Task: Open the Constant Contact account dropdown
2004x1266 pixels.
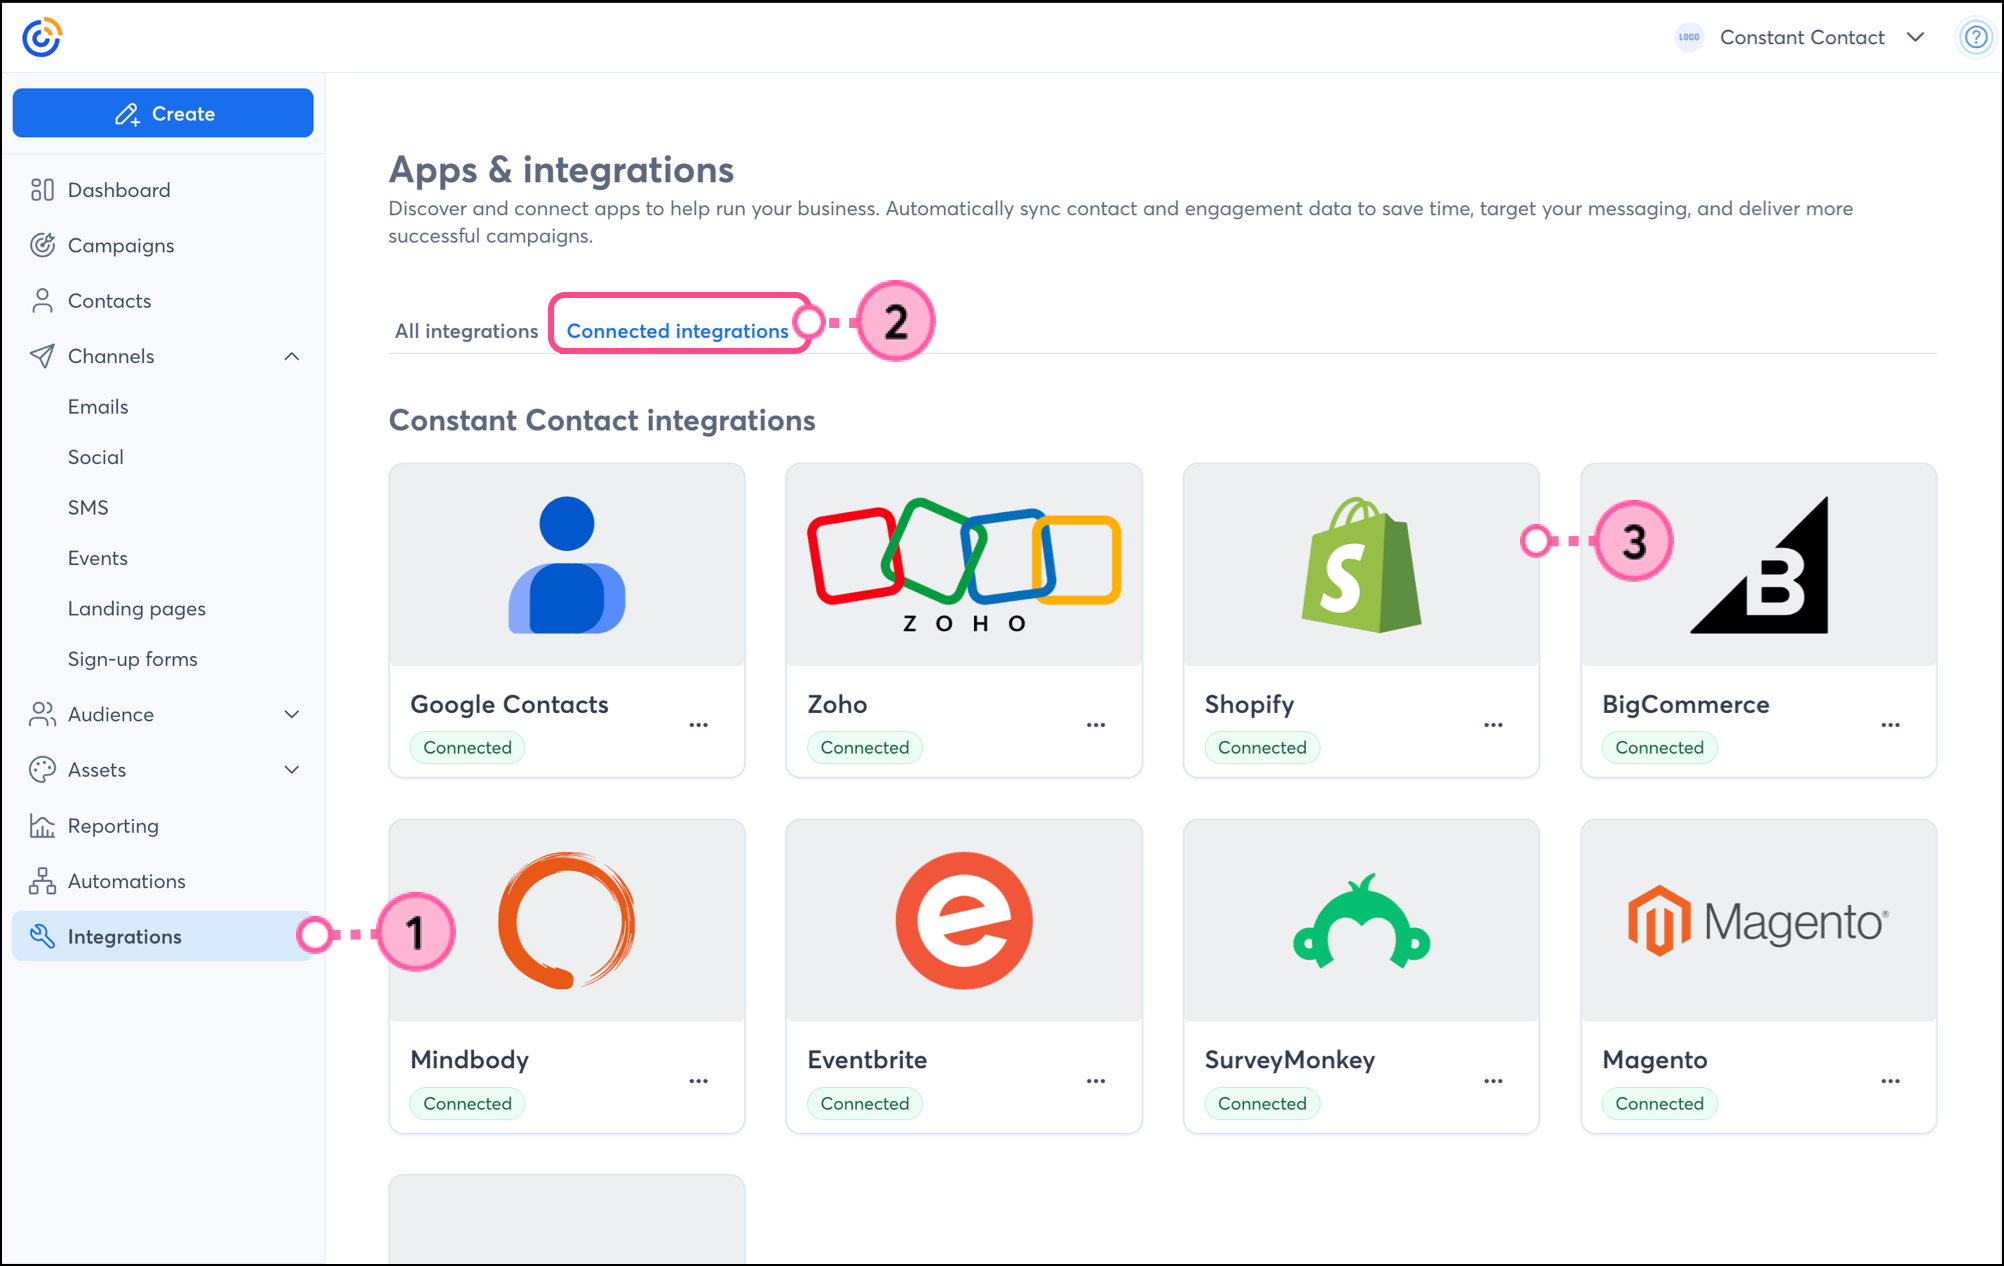Action: [x=1915, y=37]
